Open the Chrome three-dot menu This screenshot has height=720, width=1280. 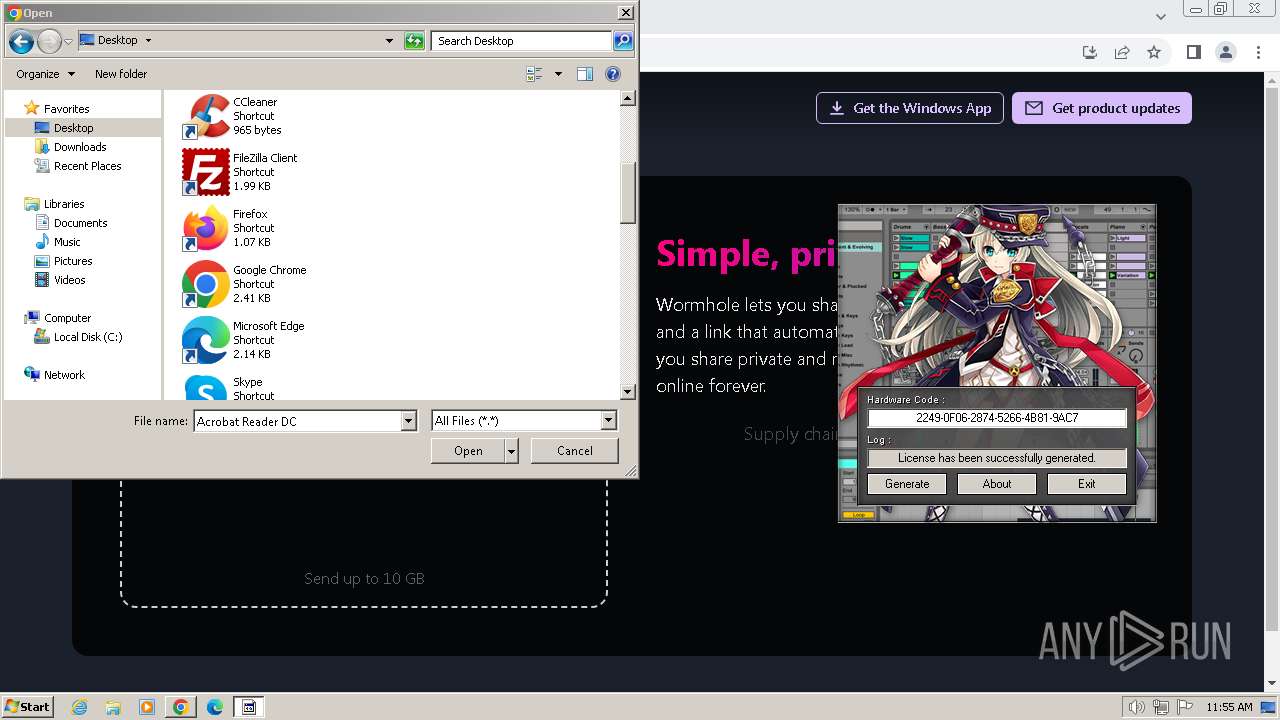click(x=1258, y=52)
